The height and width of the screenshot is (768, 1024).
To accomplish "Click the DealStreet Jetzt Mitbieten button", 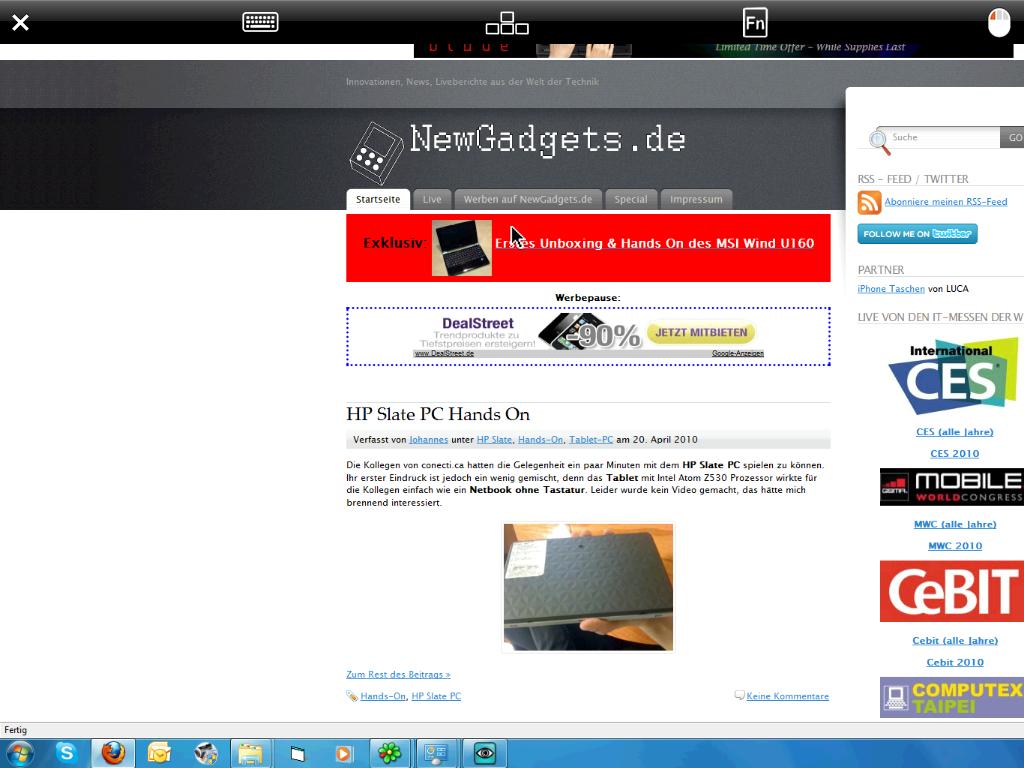I will pos(701,332).
